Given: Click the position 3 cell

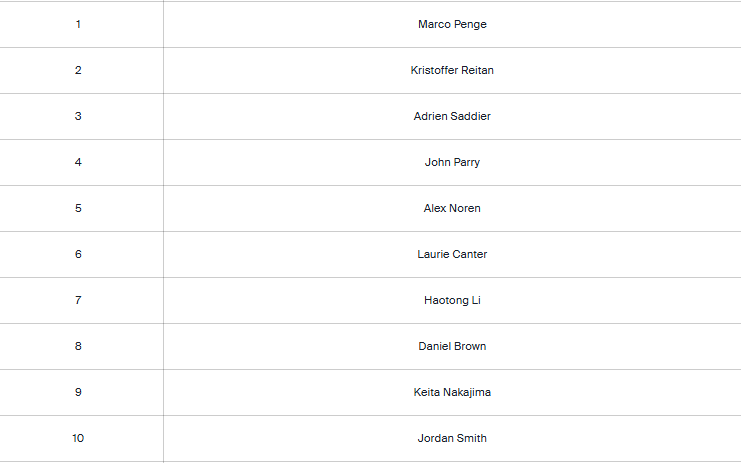Looking at the screenshot, I should pos(78,116).
